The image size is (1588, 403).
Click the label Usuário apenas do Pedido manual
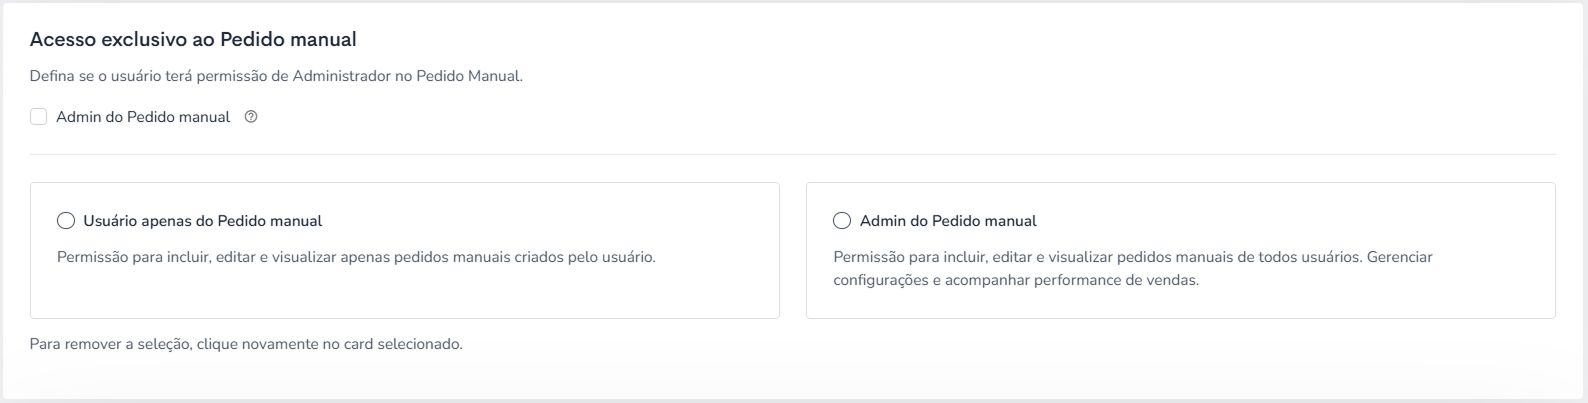pos(203,221)
